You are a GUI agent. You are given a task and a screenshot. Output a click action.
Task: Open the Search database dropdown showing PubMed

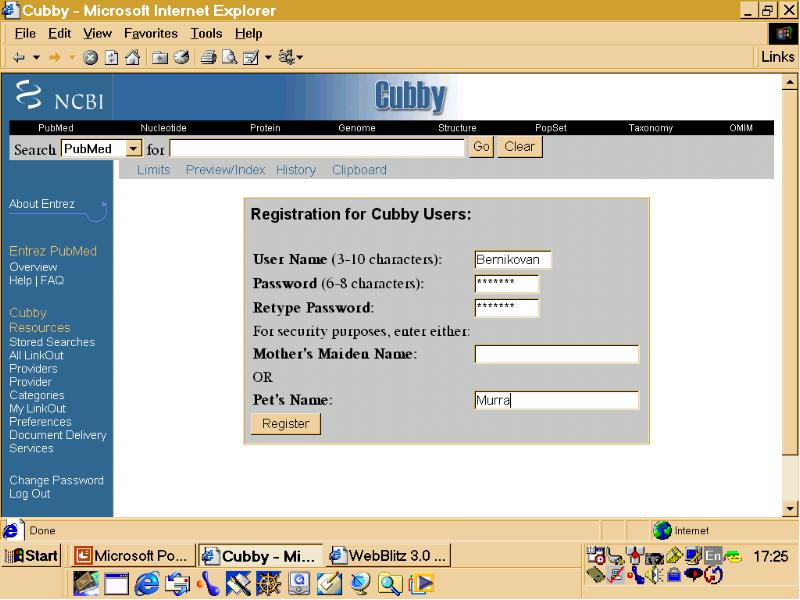(133, 148)
